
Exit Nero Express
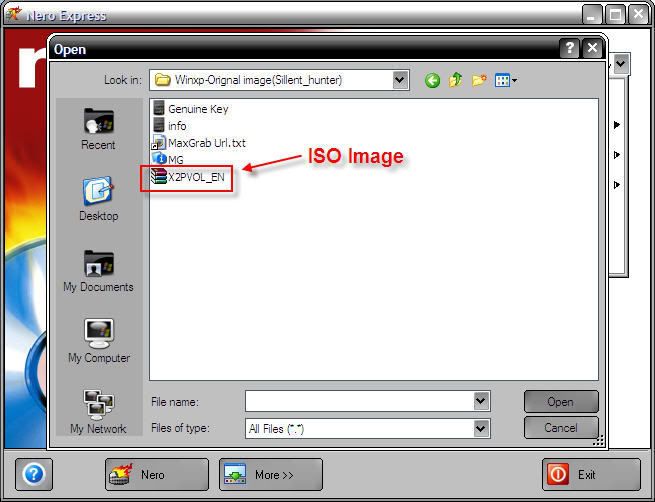[591, 474]
